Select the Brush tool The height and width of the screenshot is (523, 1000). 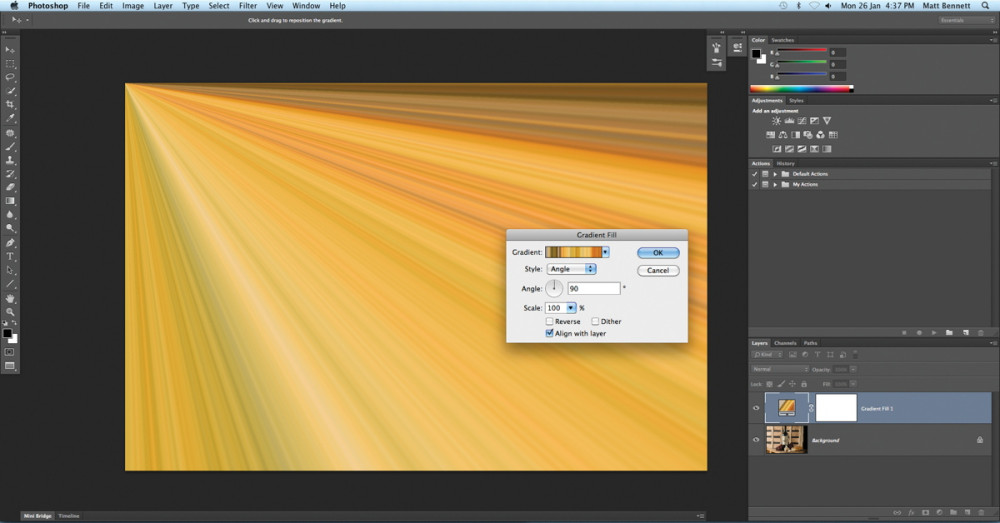pos(10,147)
